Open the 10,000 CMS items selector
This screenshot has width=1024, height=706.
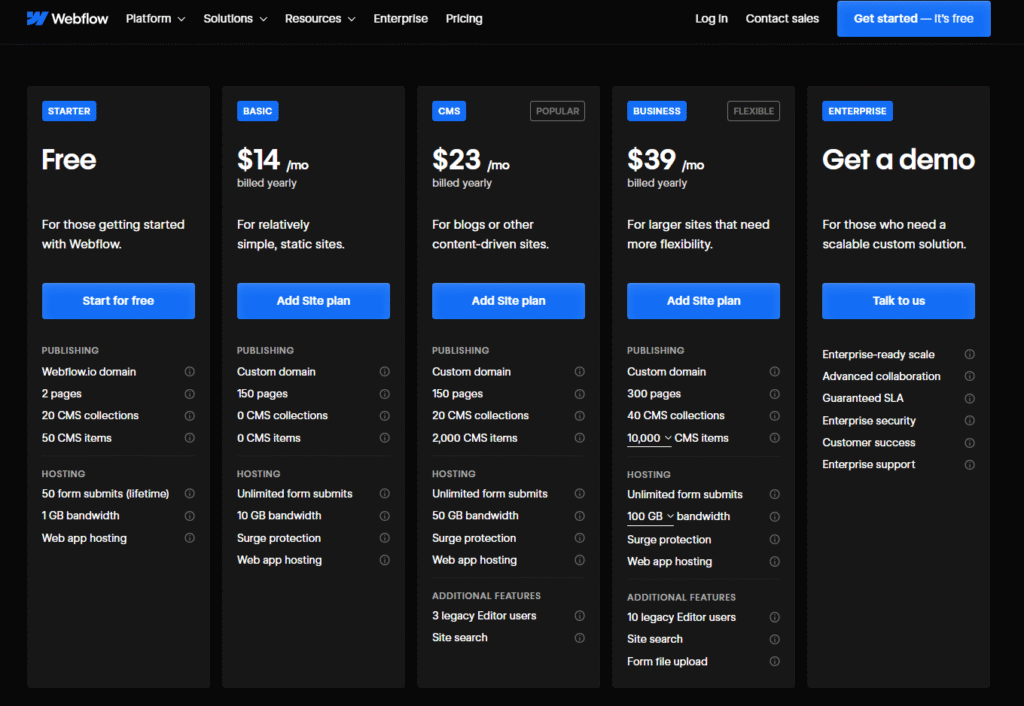click(x=650, y=438)
